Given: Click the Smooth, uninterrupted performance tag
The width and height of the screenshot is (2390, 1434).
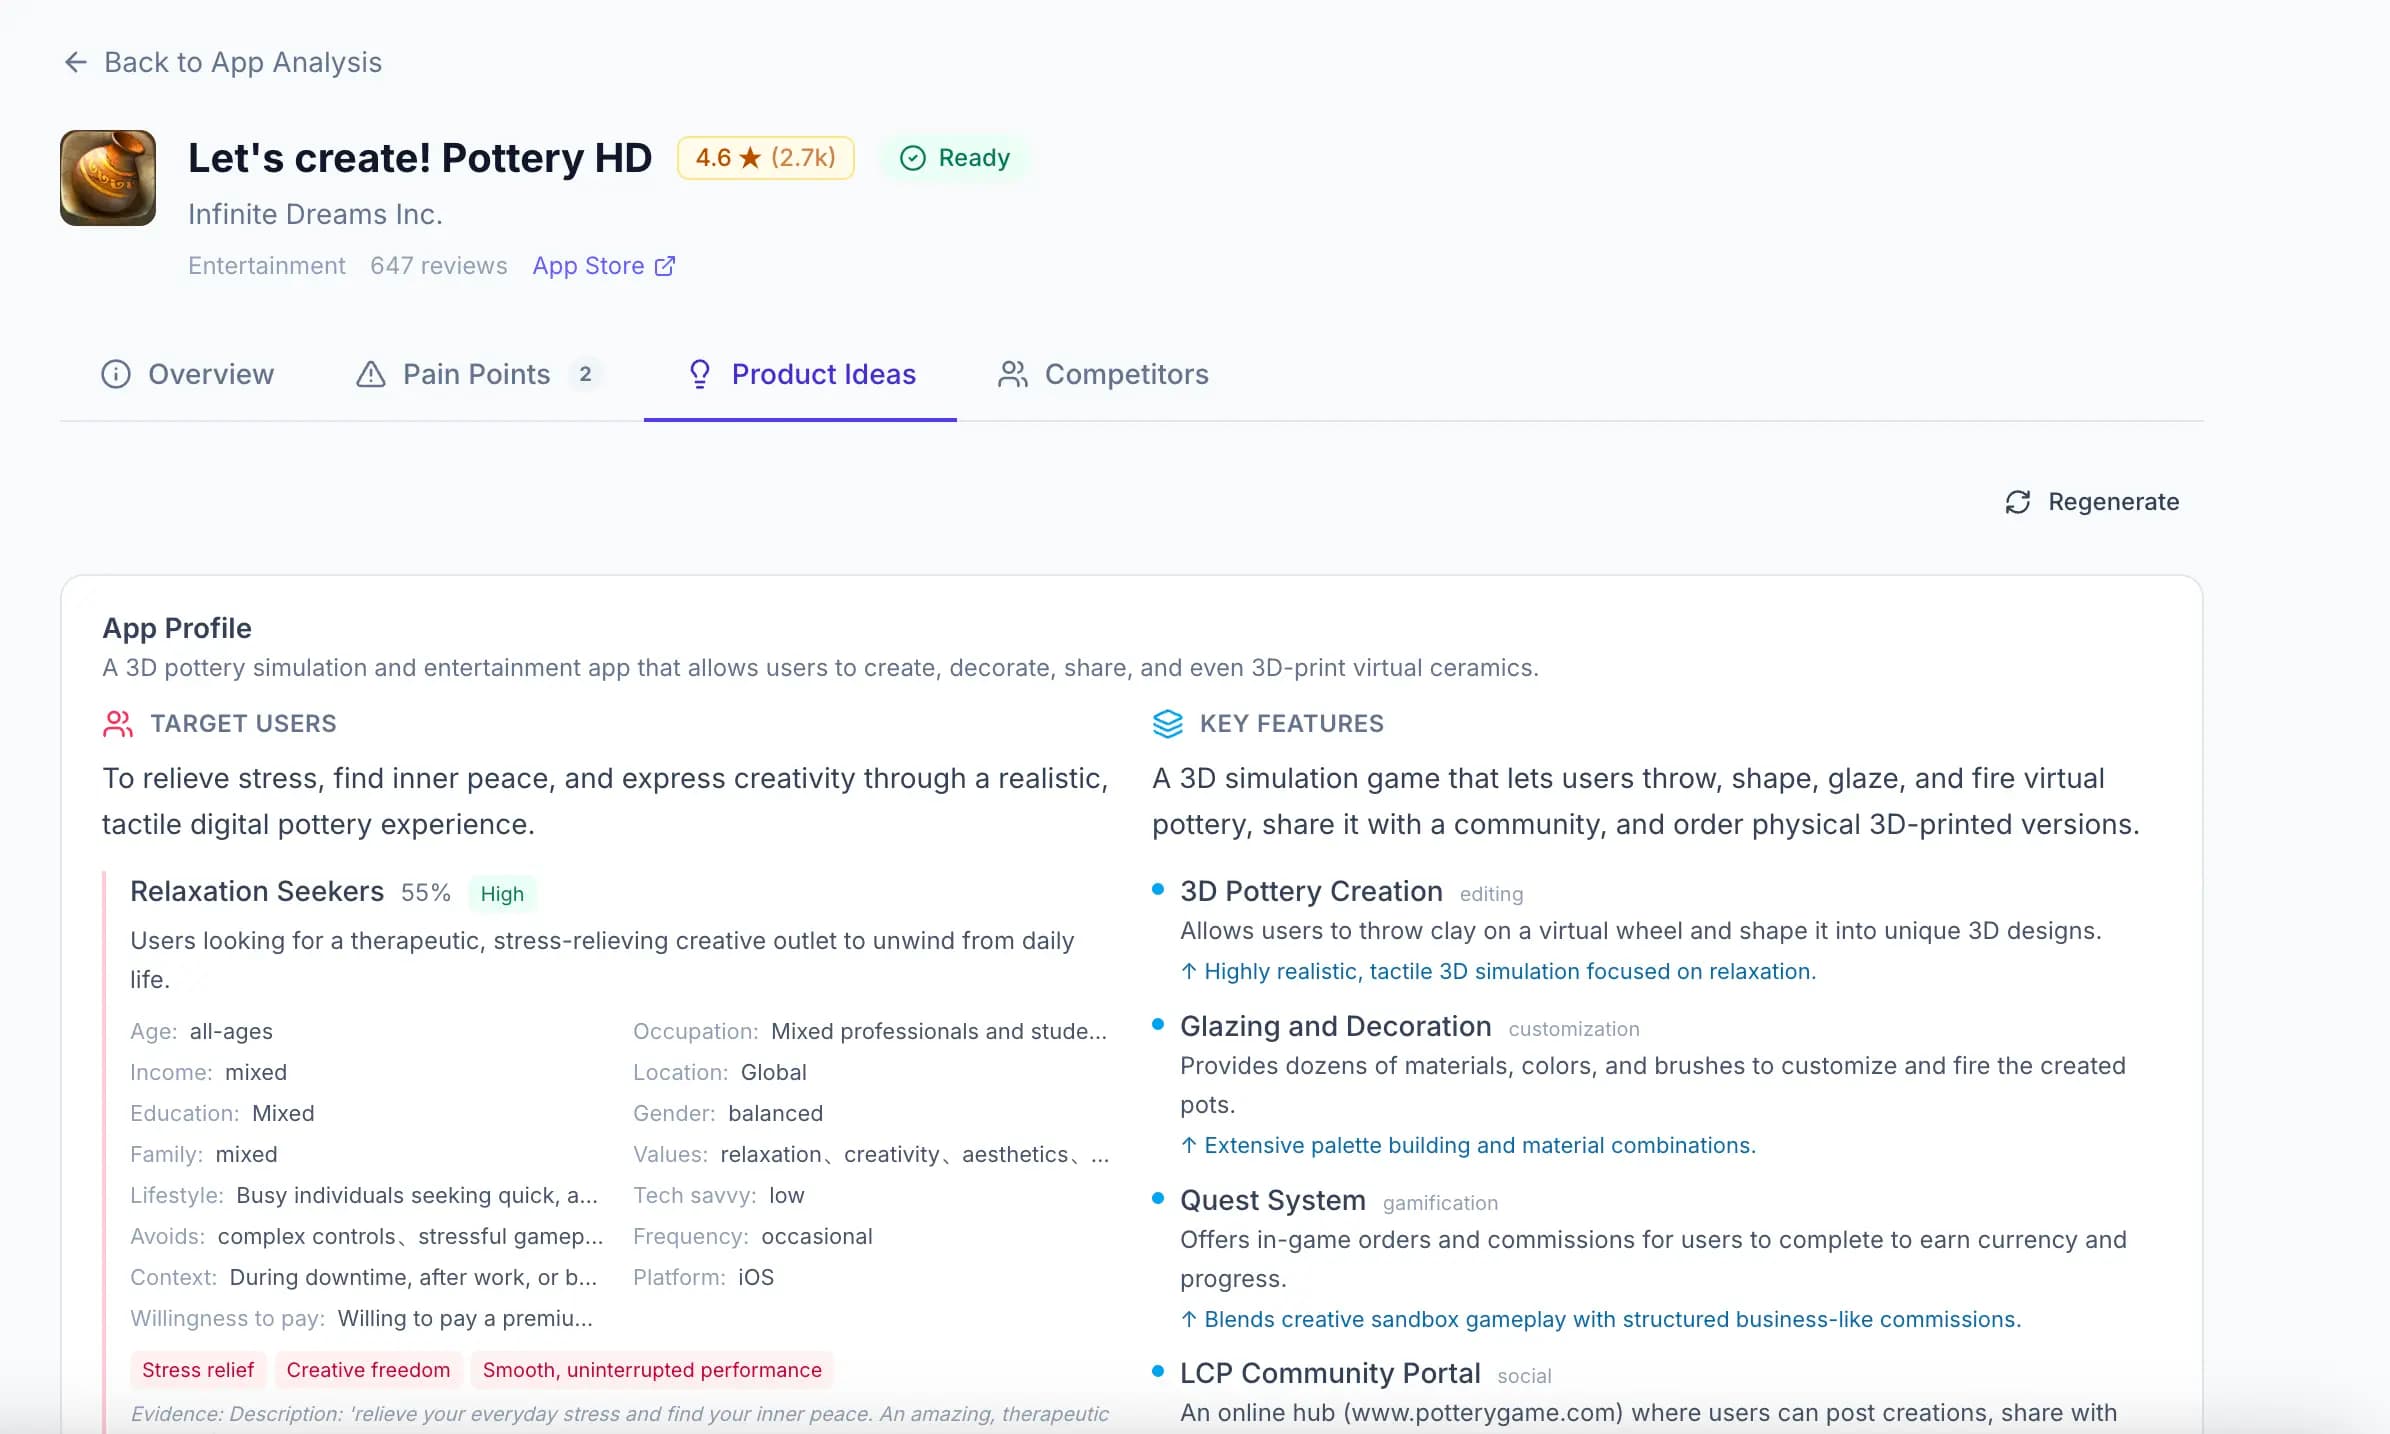Looking at the screenshot, I should (x=652, y=1370).
